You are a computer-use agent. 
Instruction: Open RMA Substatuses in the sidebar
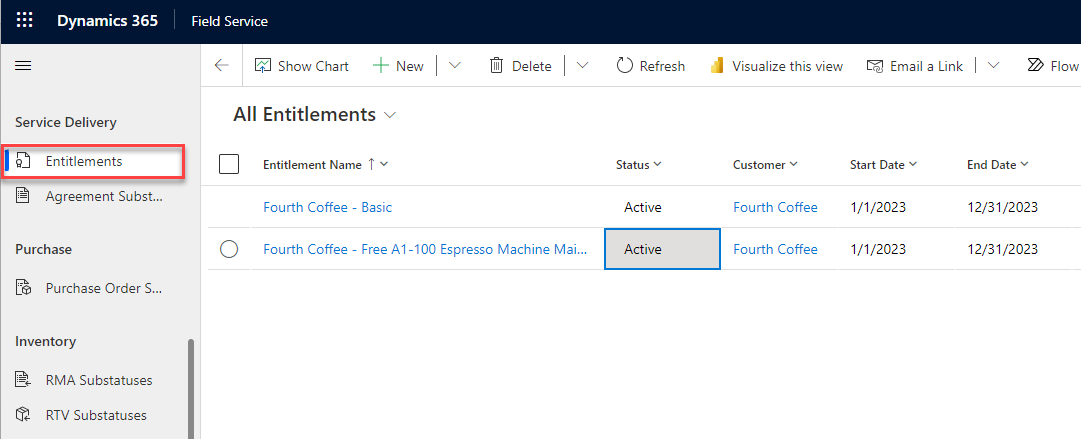click(97, 380)
